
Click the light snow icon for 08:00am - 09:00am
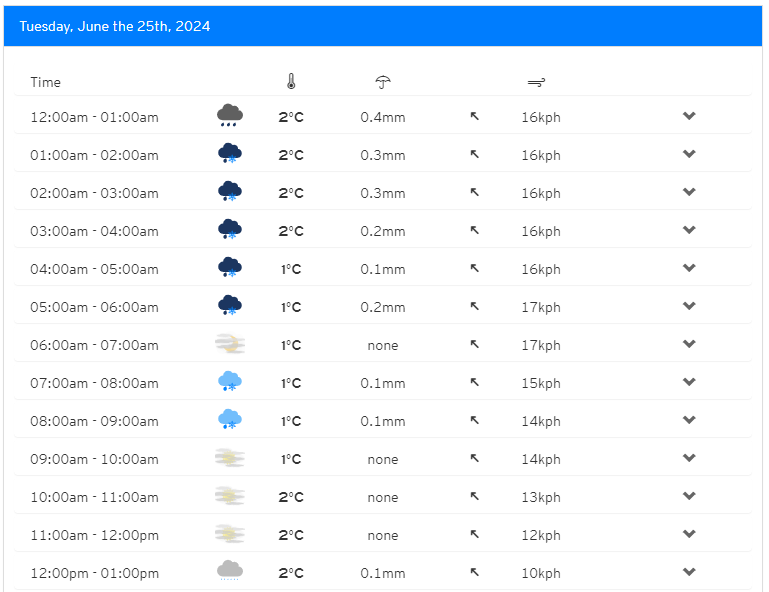[x=230, y=420]
